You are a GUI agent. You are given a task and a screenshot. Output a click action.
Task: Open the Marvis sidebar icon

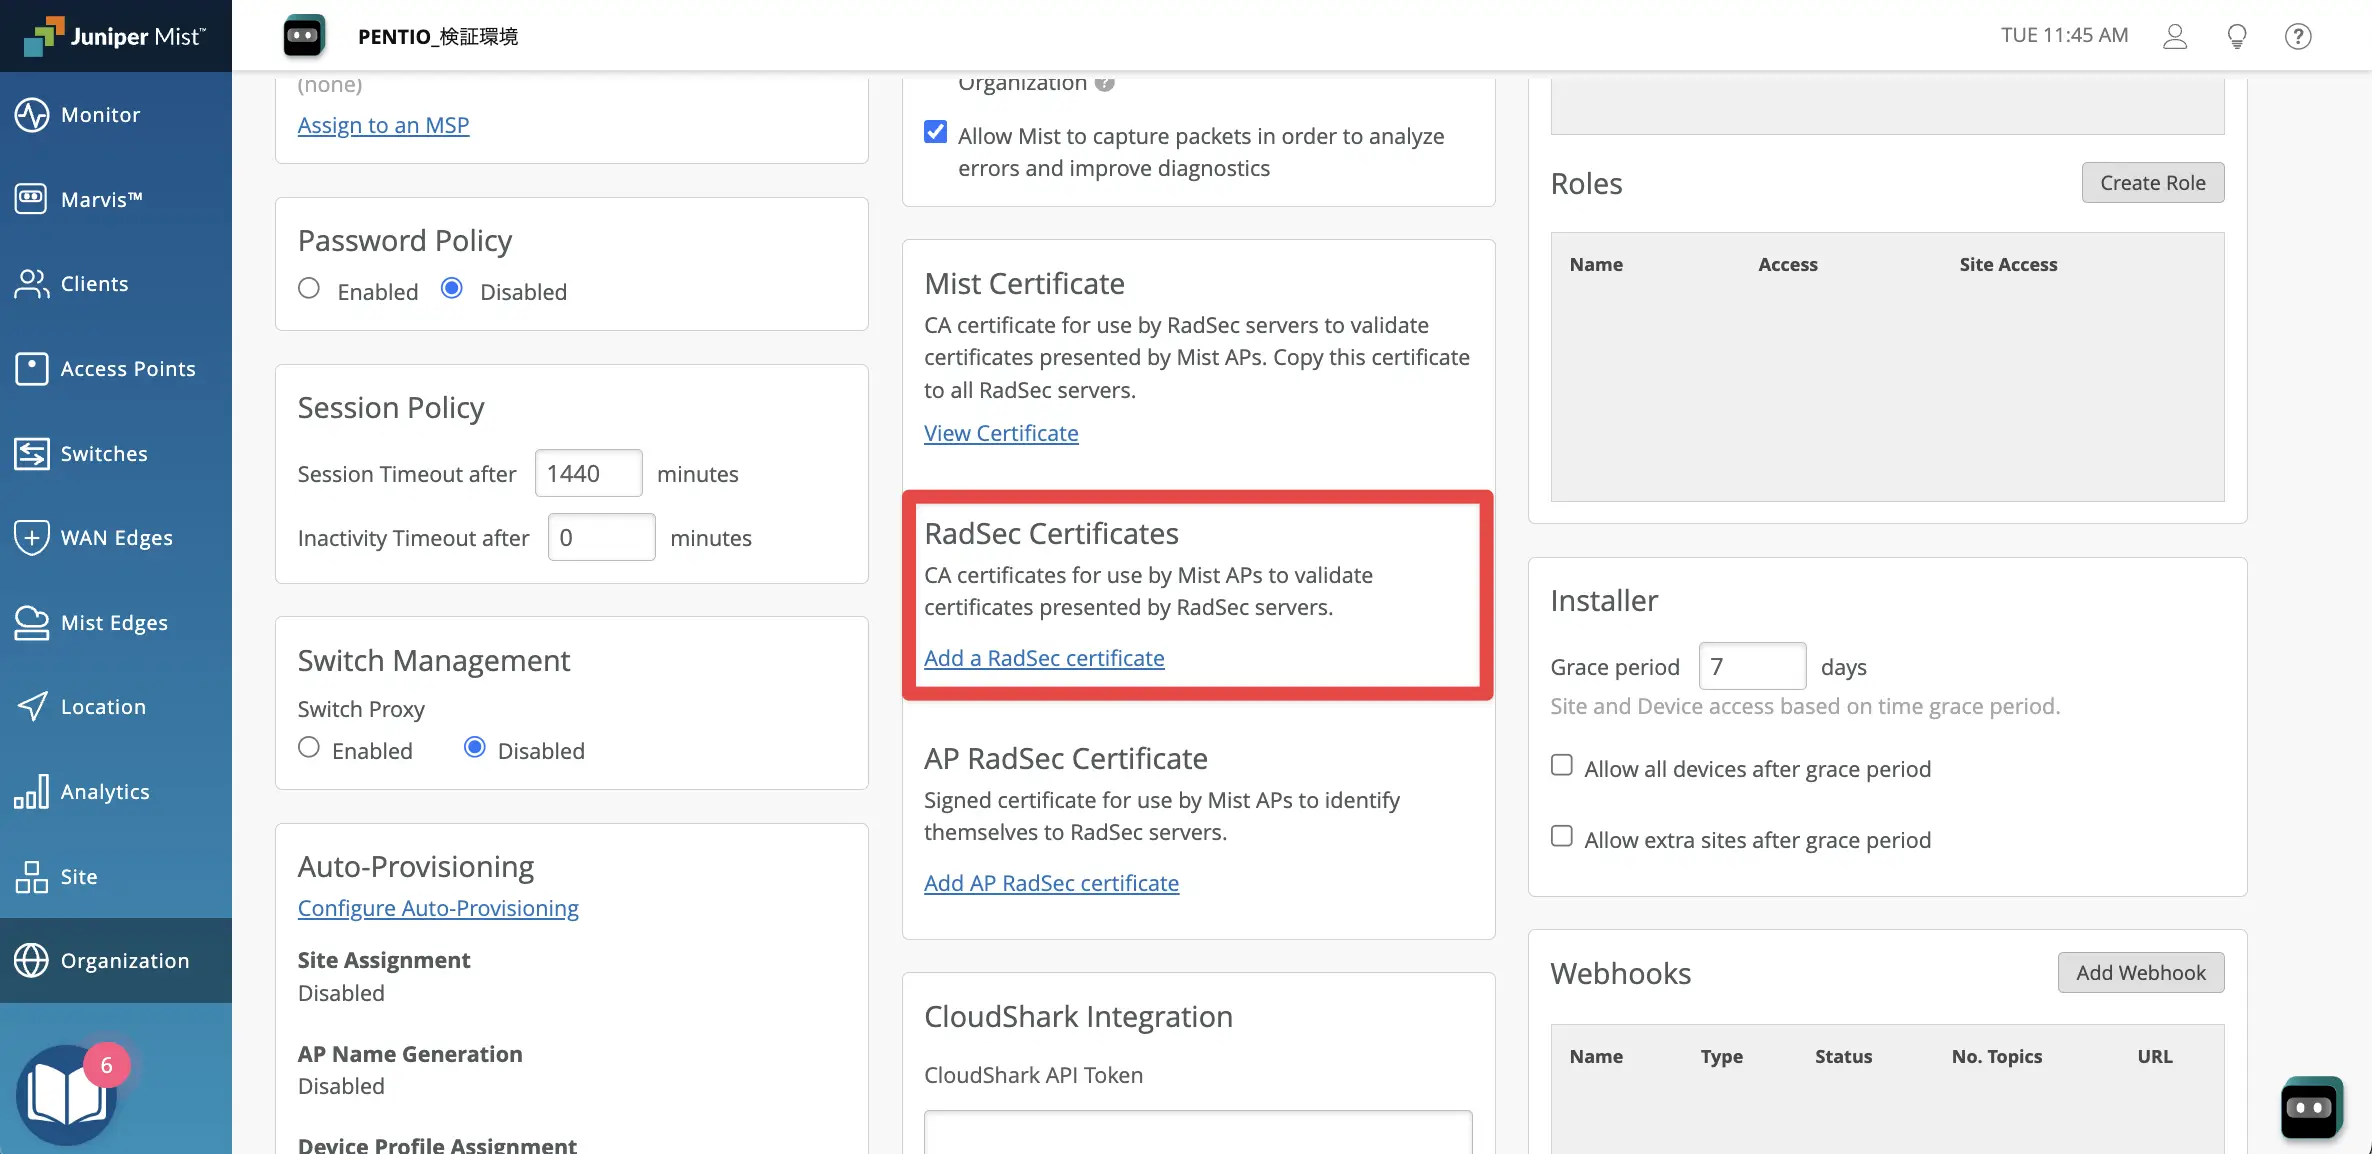31,199
